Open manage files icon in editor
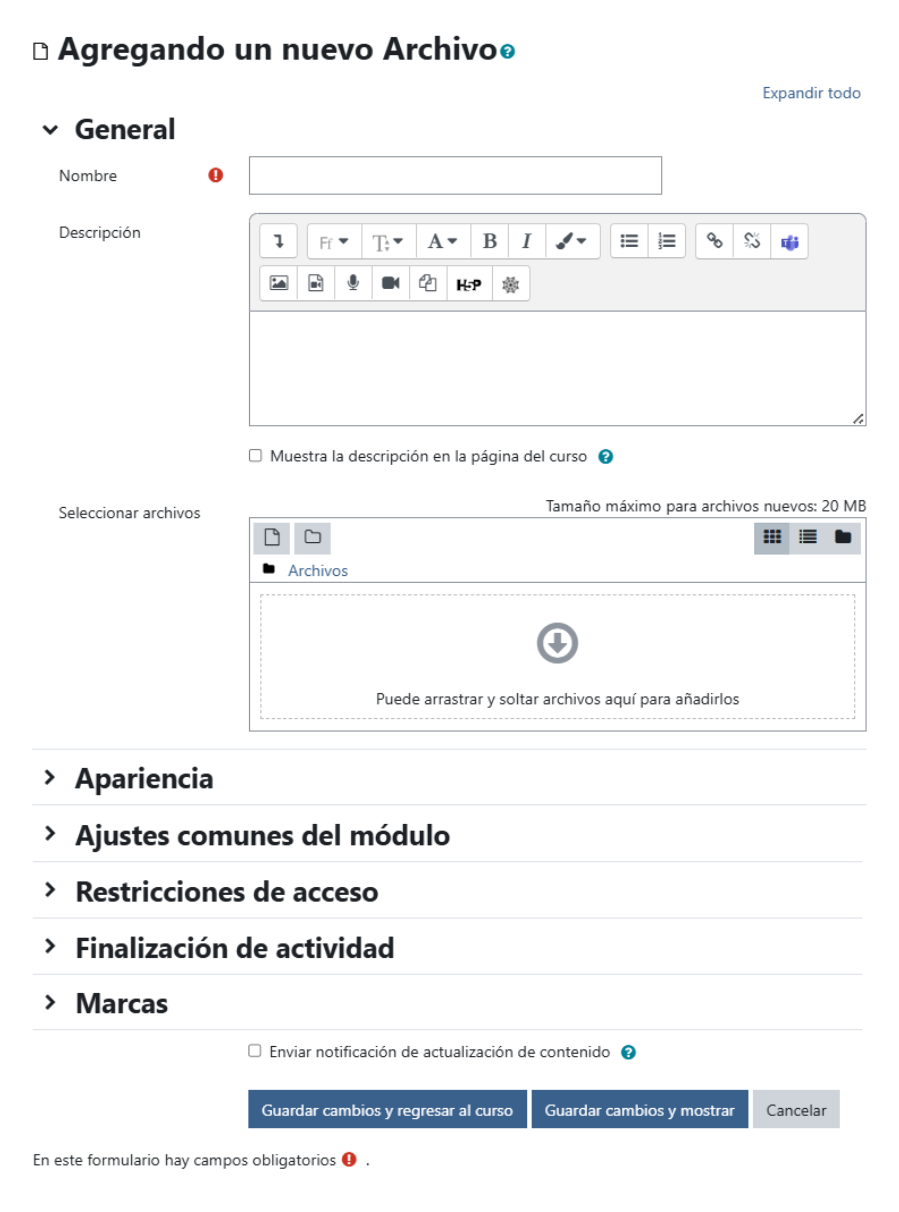This screenshot has width=899, height=1212. point(428,283)
